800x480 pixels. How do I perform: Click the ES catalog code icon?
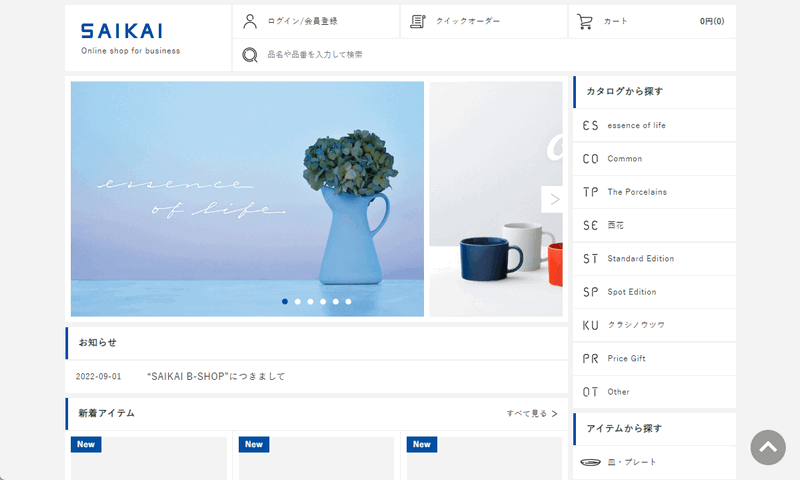(x=590, y=125)
